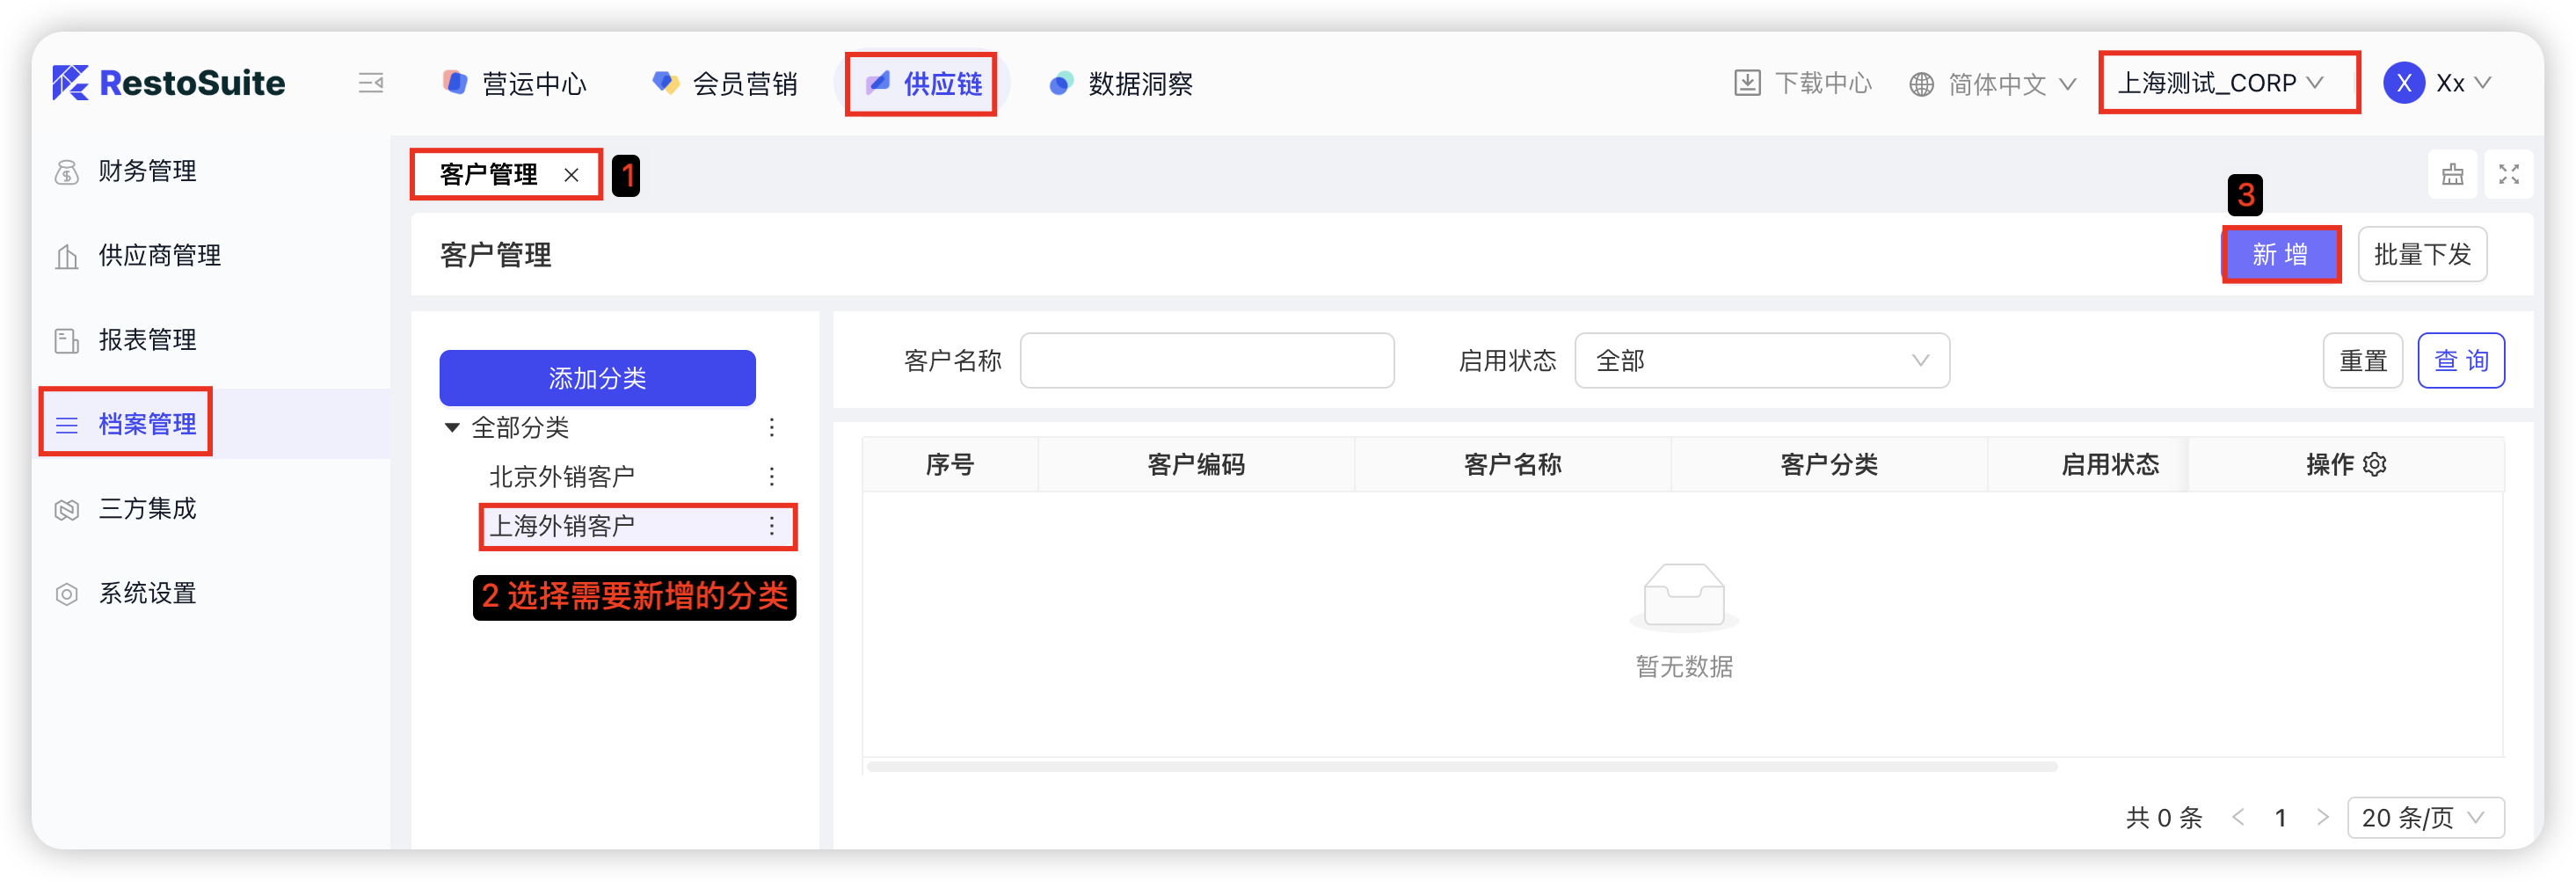
Task: Open more options for 上海外销客户
Action: (x=771, y=526)
